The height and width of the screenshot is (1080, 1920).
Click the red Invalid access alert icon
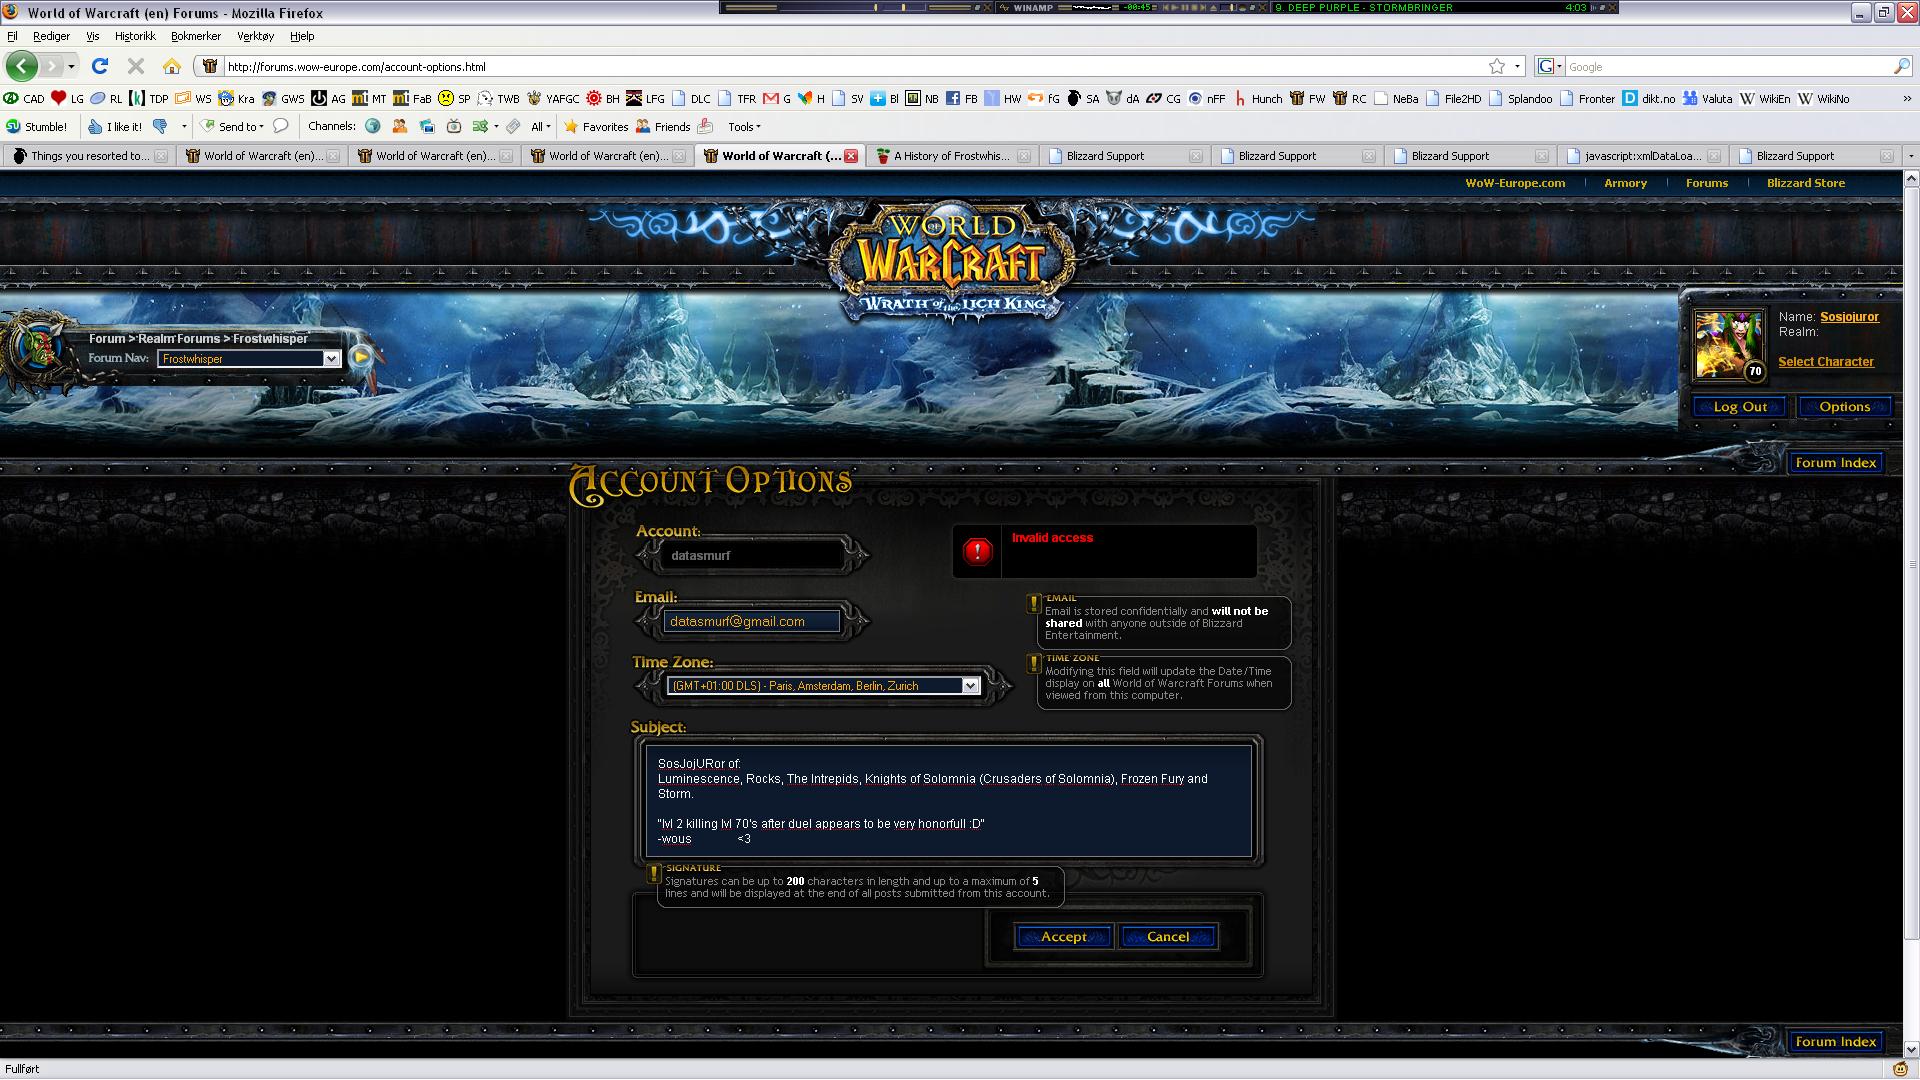pyautogui.click(x=977, y=551)
